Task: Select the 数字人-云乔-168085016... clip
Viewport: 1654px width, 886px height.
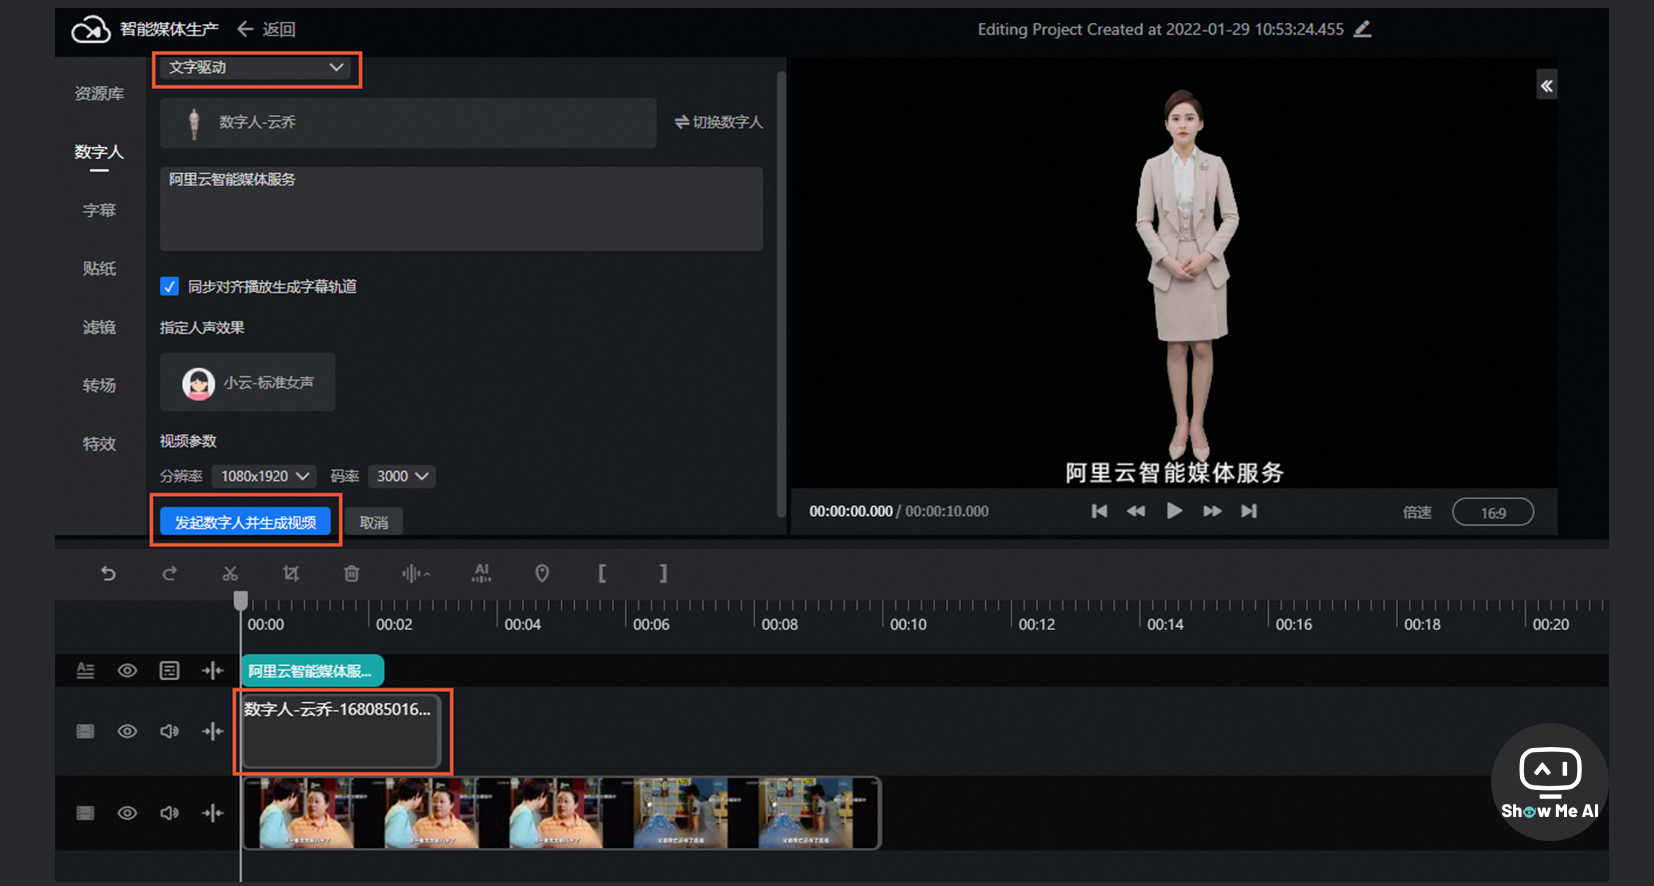Action: 340,731
